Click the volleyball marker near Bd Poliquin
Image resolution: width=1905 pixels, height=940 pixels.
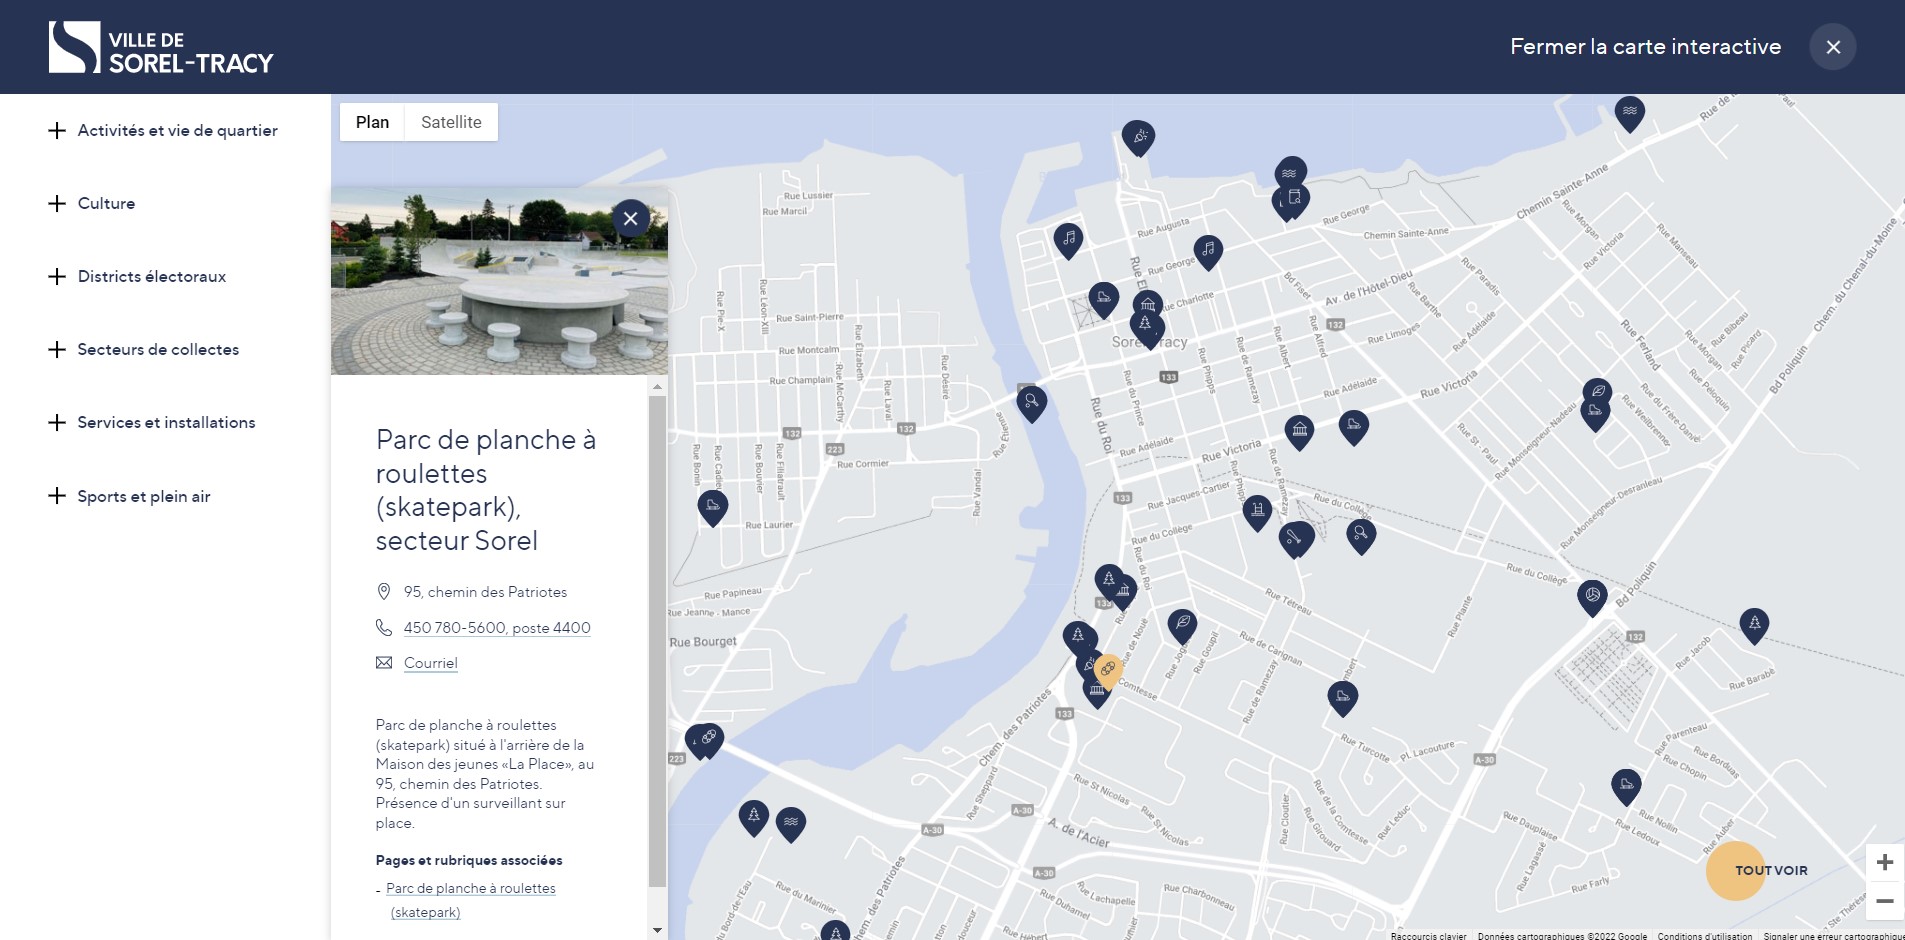coord(1592,596)
